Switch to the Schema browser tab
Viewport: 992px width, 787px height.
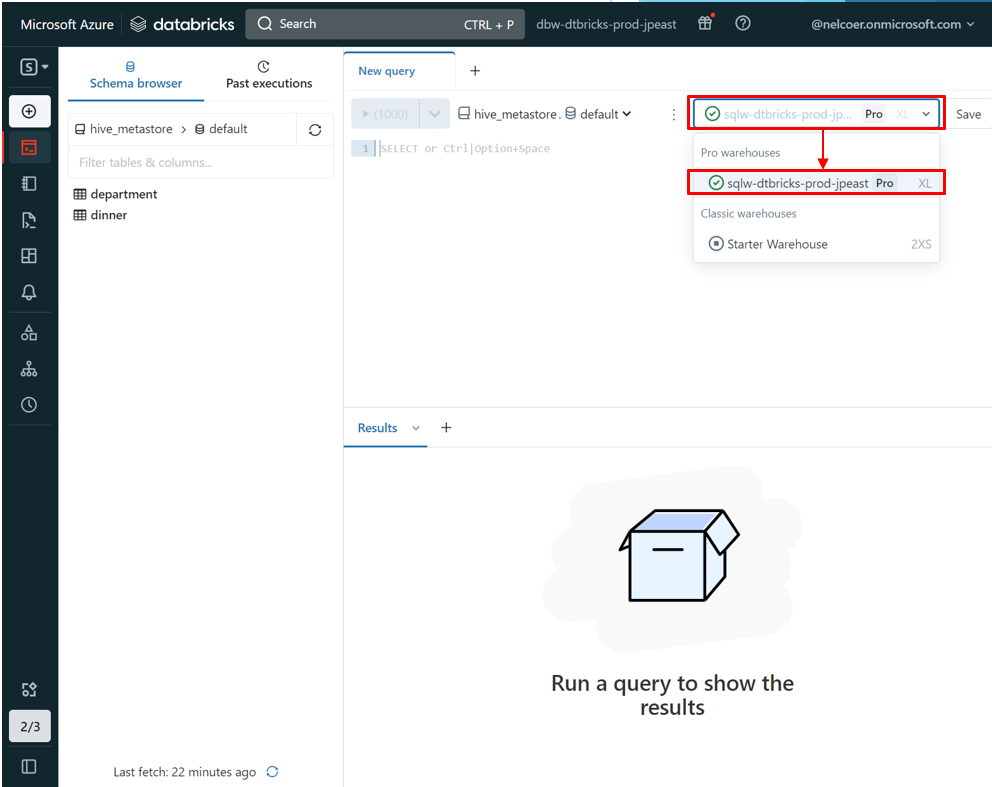(136, 75)
